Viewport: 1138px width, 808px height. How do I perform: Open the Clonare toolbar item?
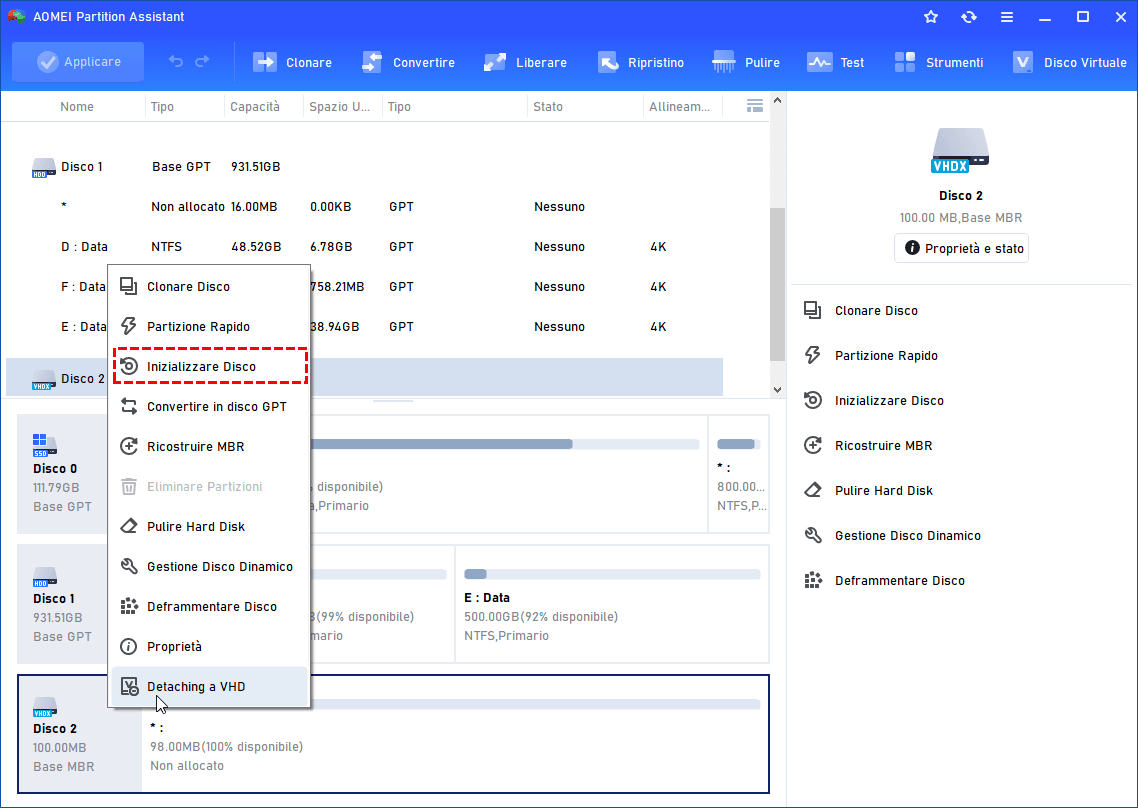click(x=292, y=62)
